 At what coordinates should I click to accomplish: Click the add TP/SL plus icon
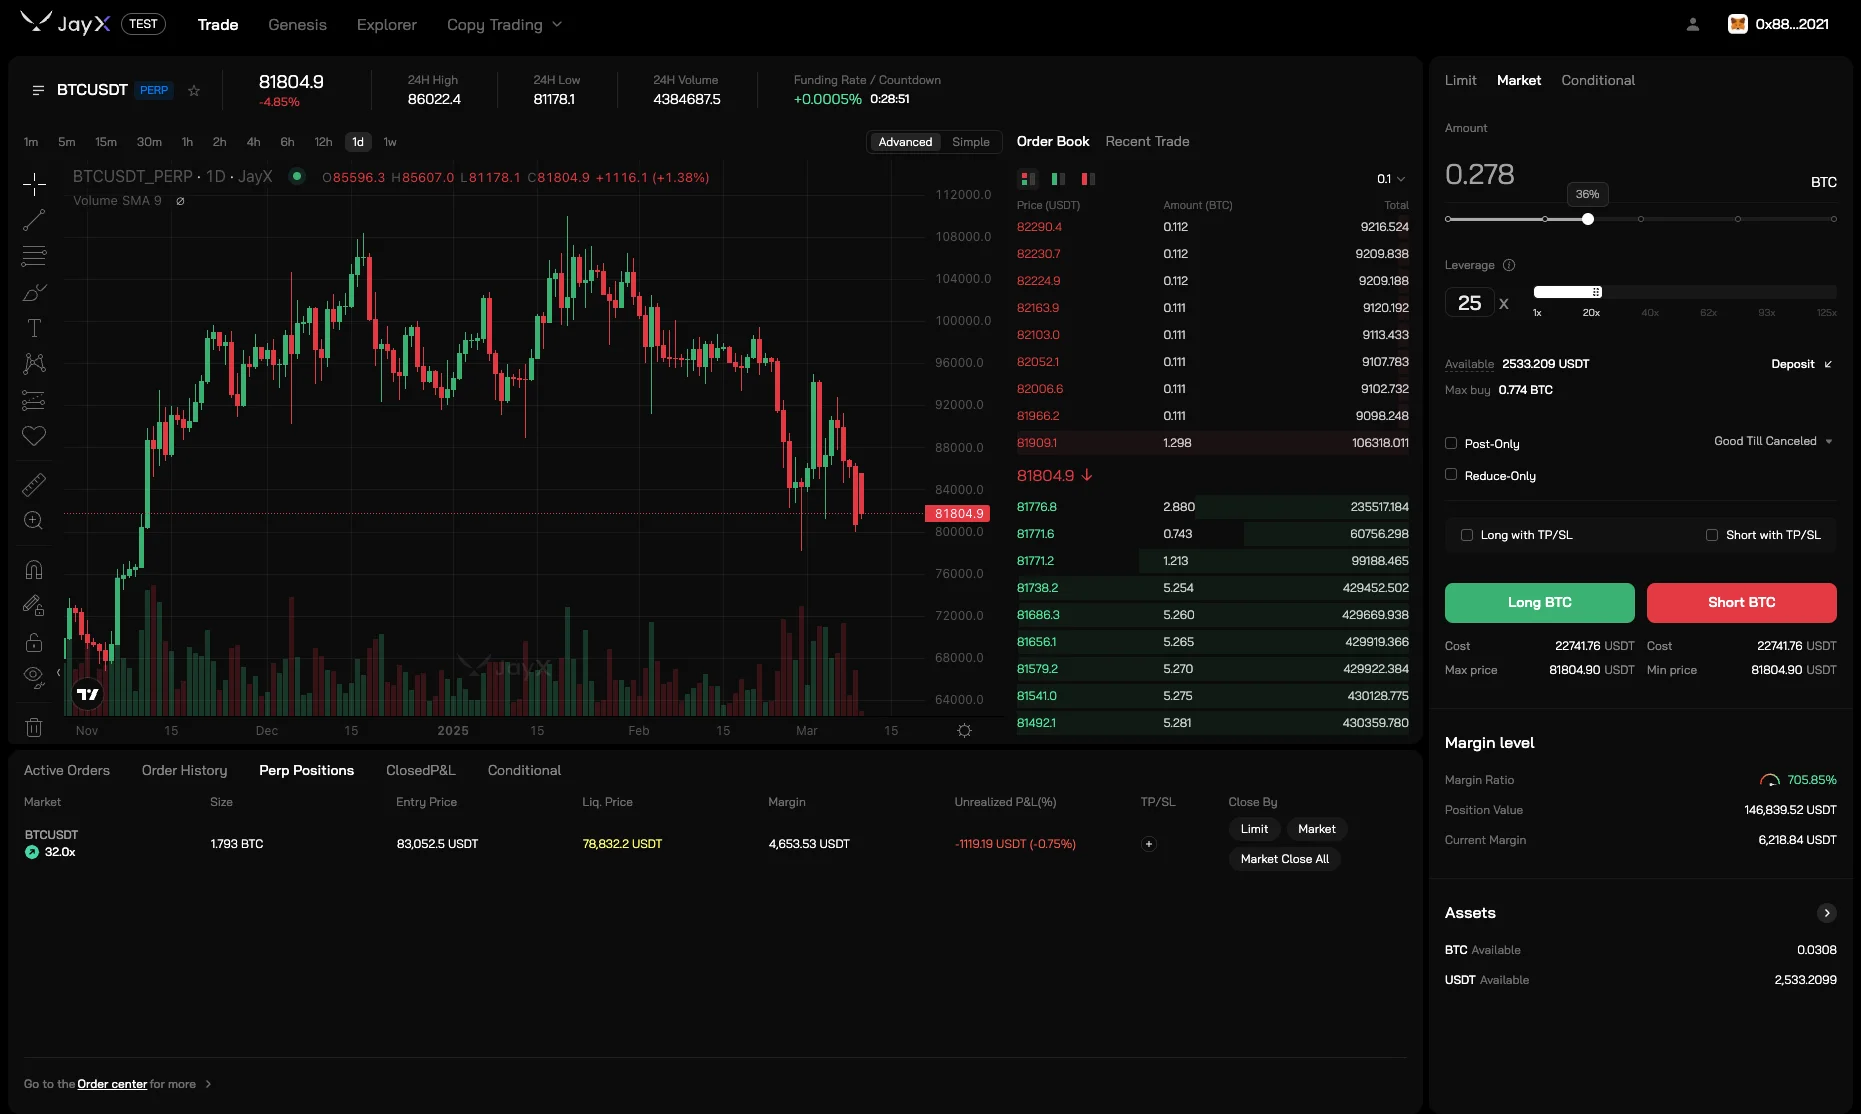1149,844
